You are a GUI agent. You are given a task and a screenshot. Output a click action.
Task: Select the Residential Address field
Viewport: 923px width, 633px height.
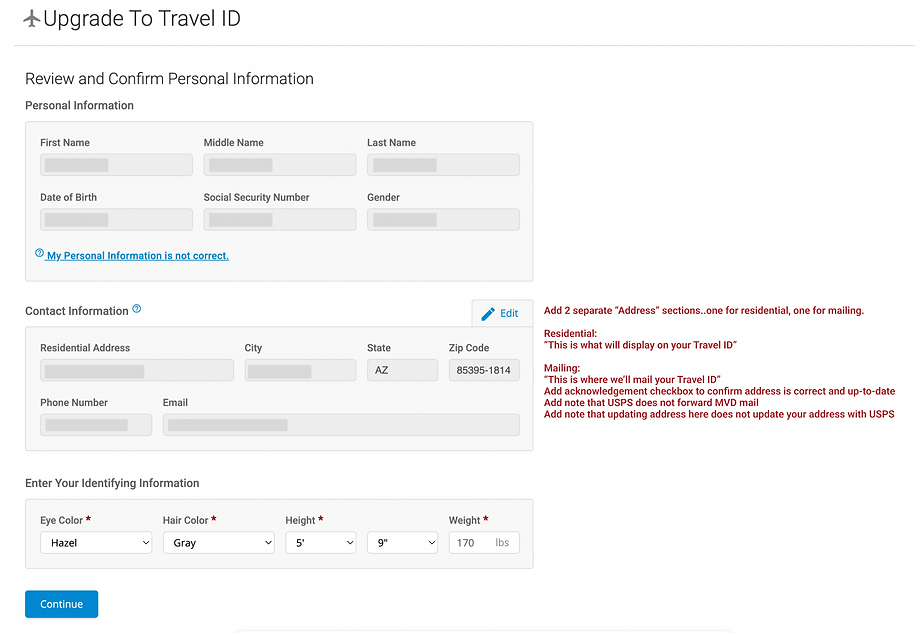coord(137,371)
